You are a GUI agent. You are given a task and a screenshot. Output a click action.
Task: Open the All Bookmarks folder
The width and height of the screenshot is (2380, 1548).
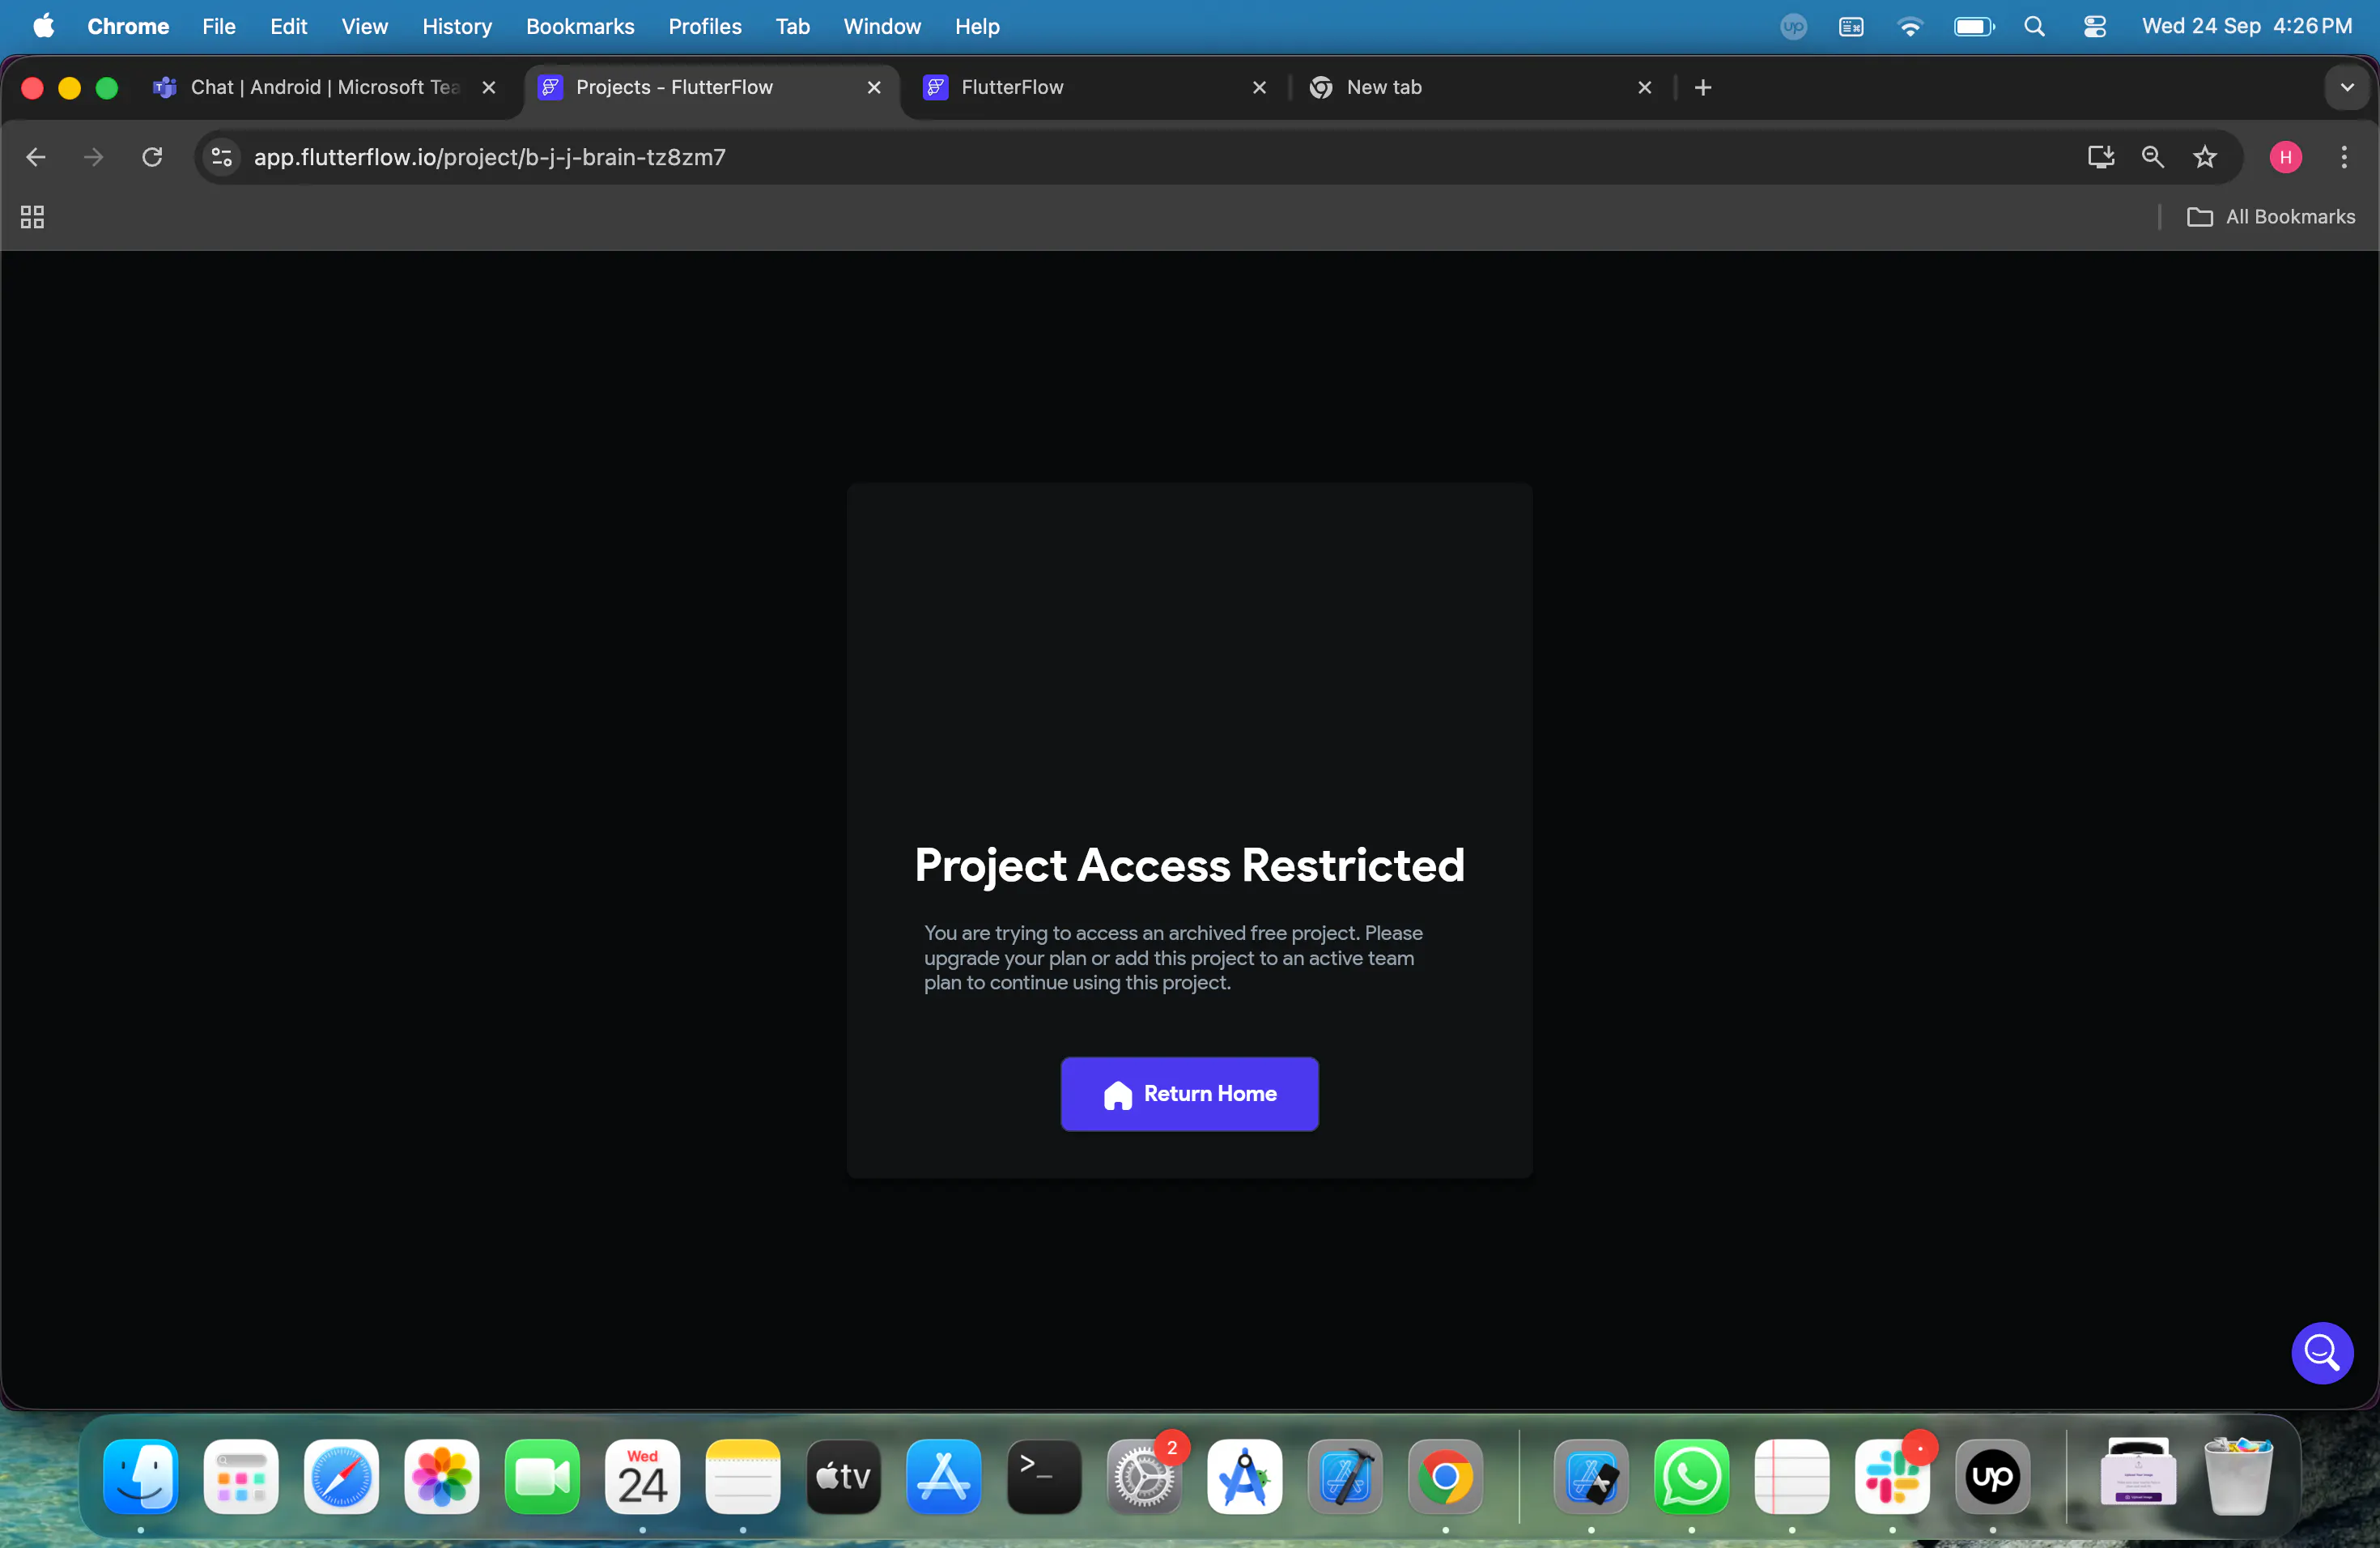pos(2271,217)
